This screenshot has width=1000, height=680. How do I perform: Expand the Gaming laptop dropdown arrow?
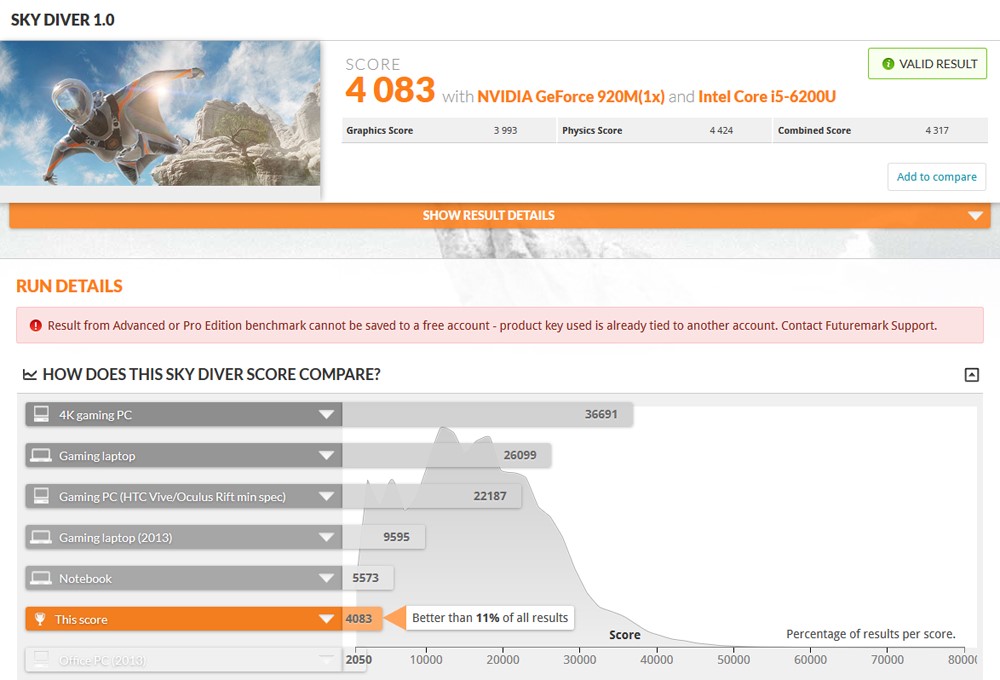coord(327,455)
